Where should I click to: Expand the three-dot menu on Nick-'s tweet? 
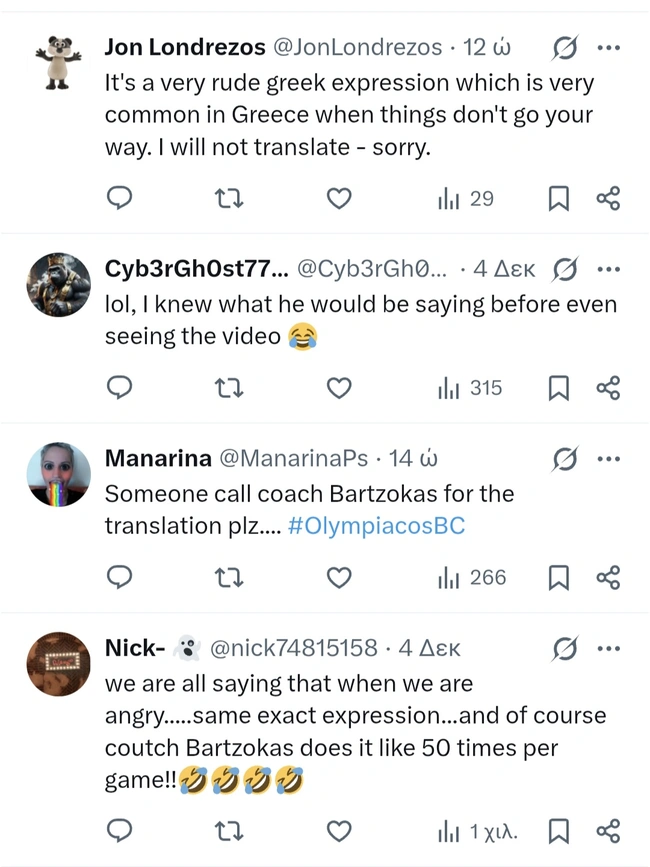608,648
